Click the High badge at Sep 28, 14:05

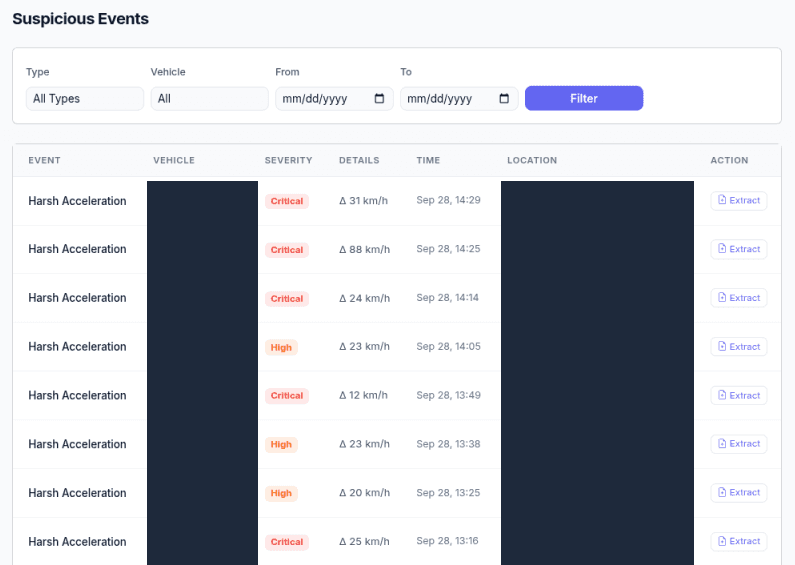(281, 347)
